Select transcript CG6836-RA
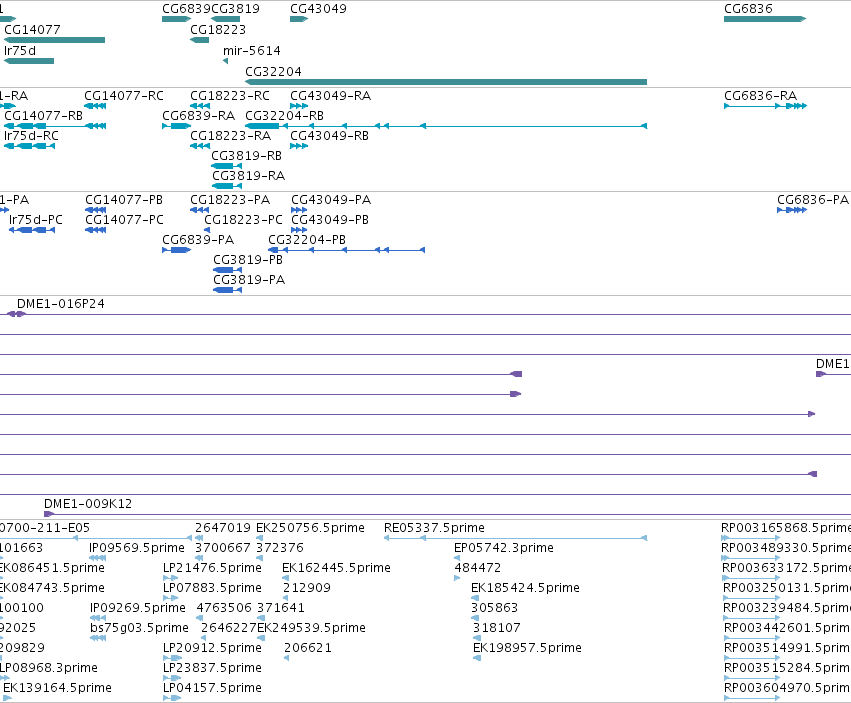The width and height of the screenshot is (851, 703). click(x=765, y=106)
